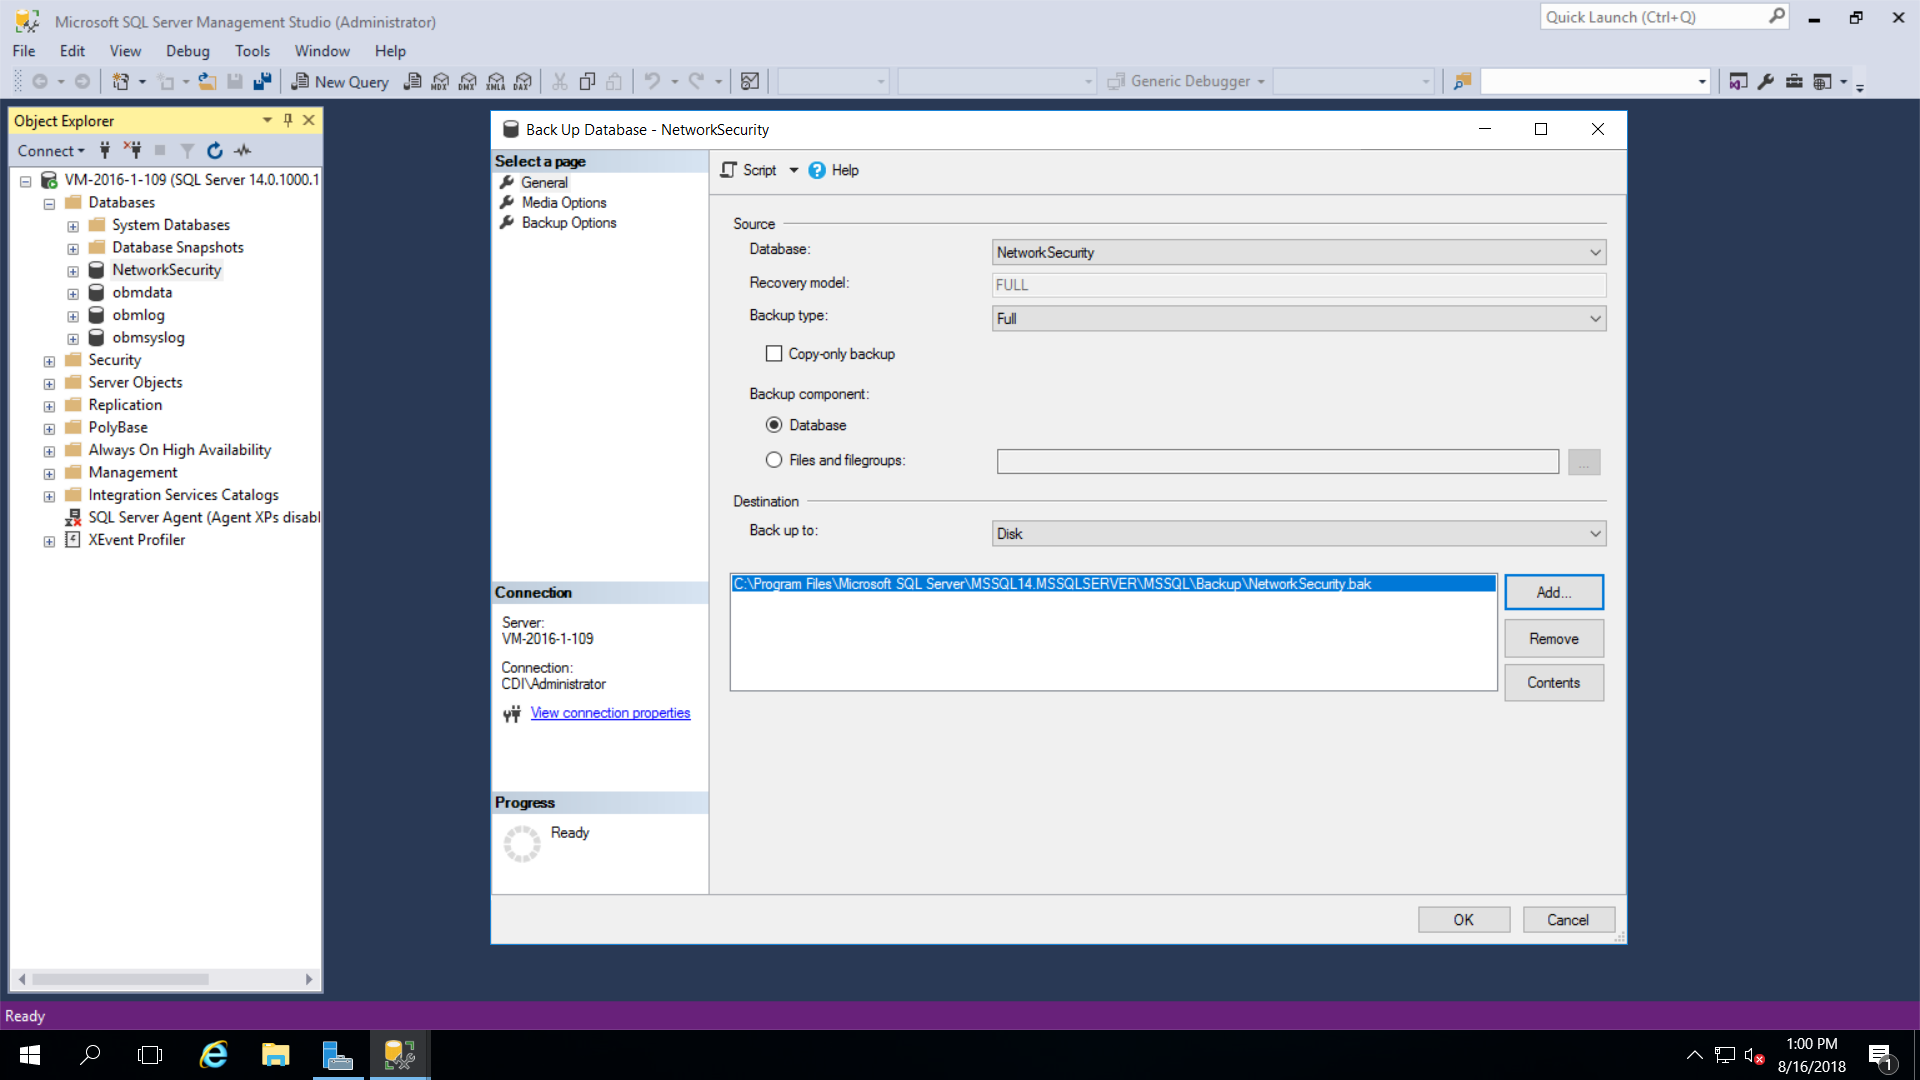Open SSMS from the taskbar
Viewport: 1920px width, 1080px height.
(x=400, y=1055)
